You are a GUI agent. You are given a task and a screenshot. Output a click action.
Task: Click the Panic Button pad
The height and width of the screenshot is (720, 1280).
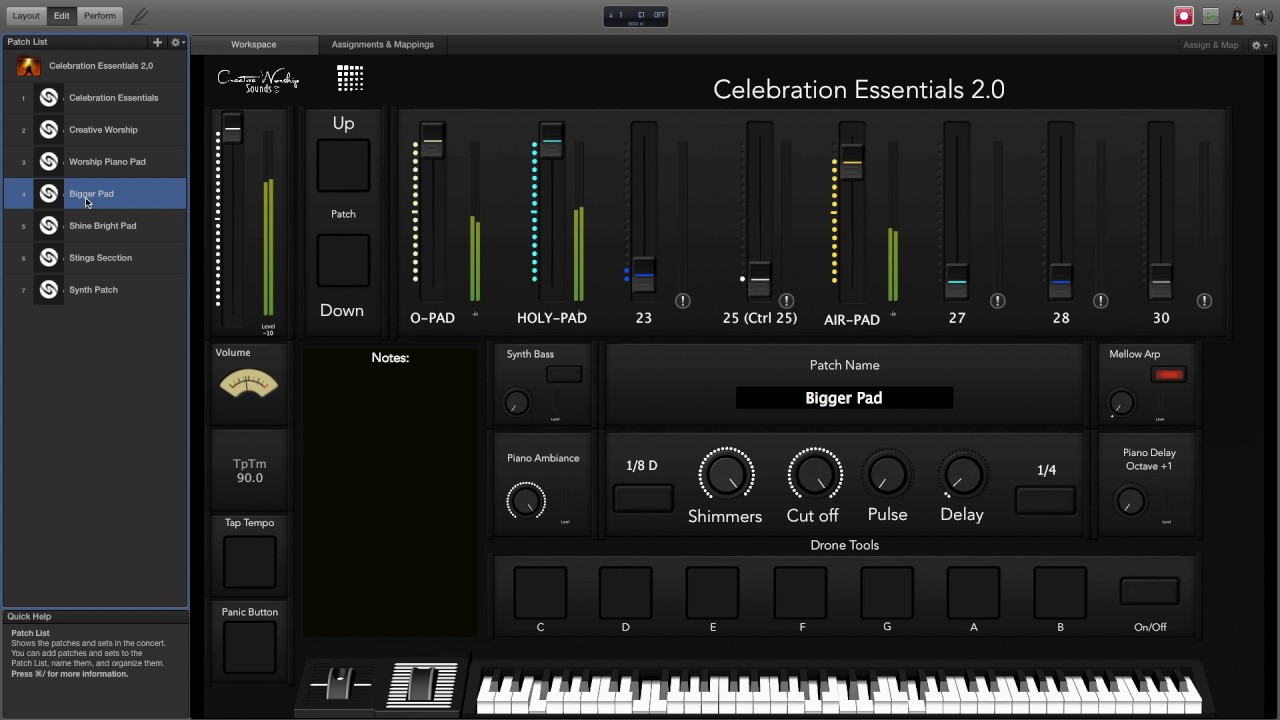(249, 648)
